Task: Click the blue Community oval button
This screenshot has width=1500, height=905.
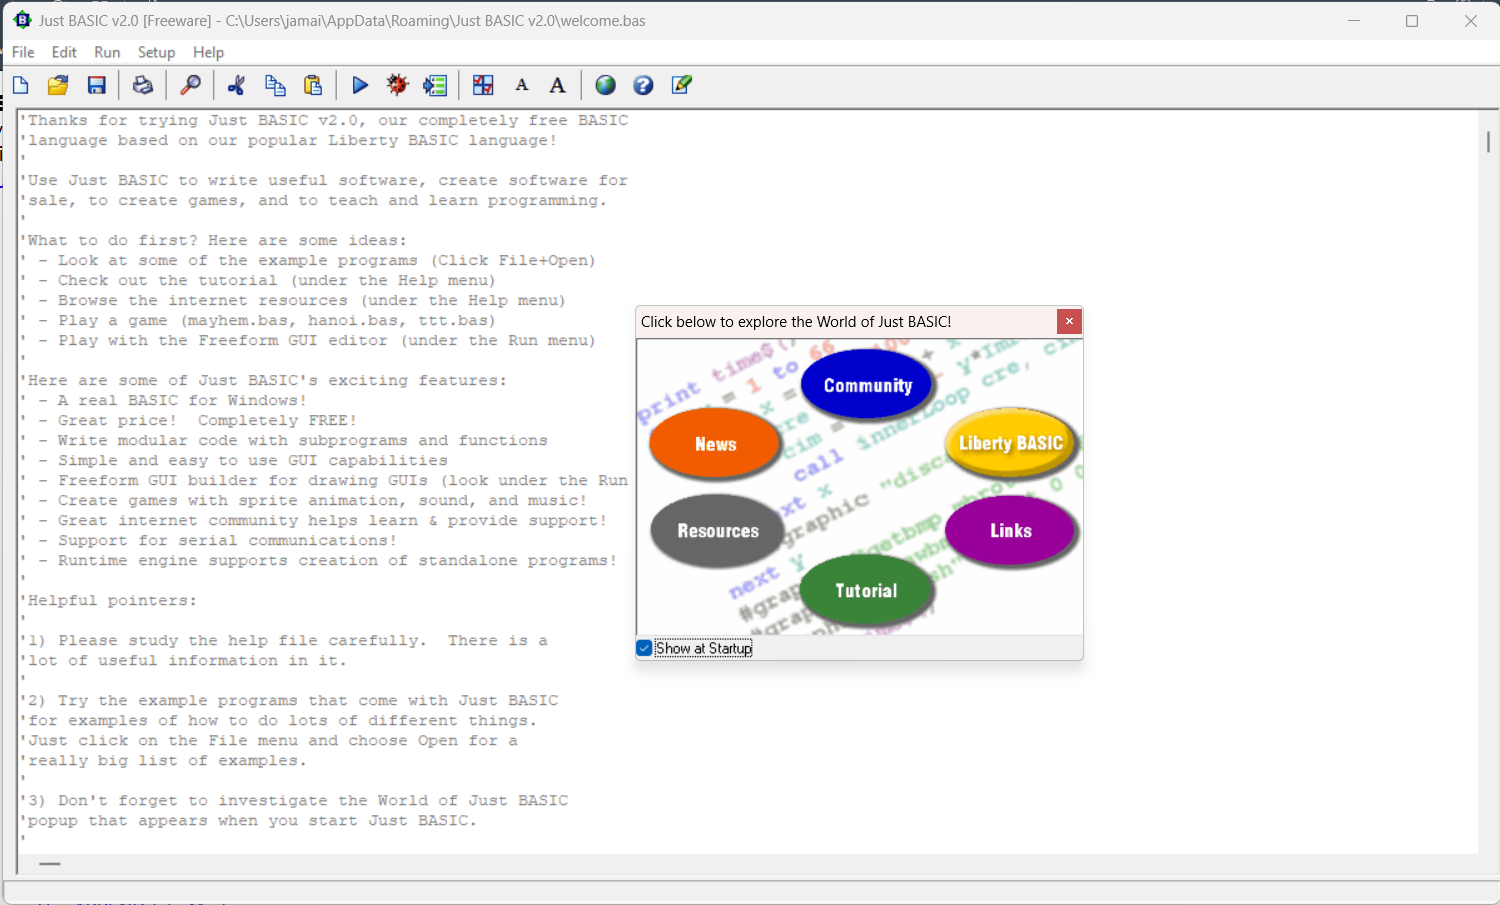Action: pos(867,385)
